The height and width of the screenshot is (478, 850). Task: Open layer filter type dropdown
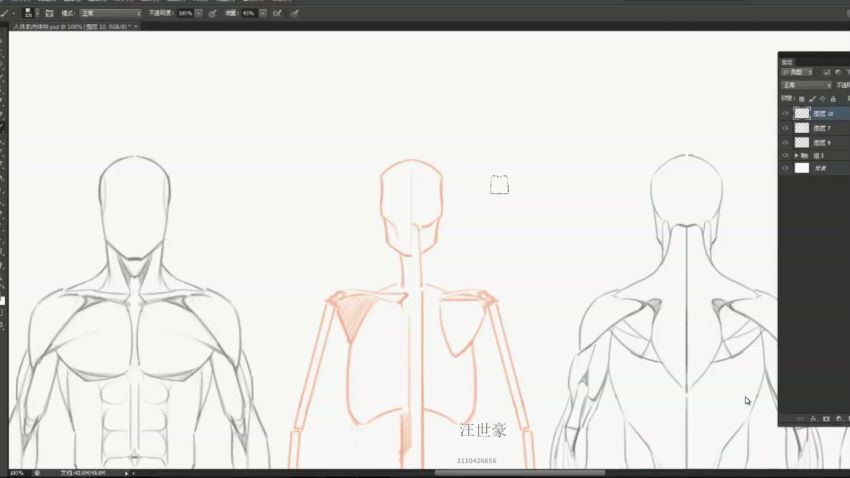797,72
